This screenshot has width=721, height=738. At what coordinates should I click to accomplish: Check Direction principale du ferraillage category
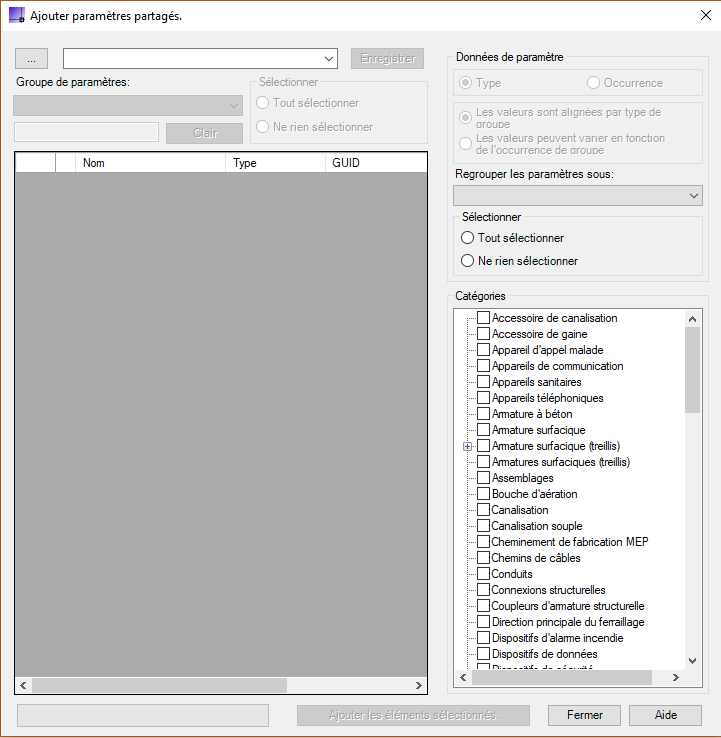pyautogui.click(x=483, y=622)
